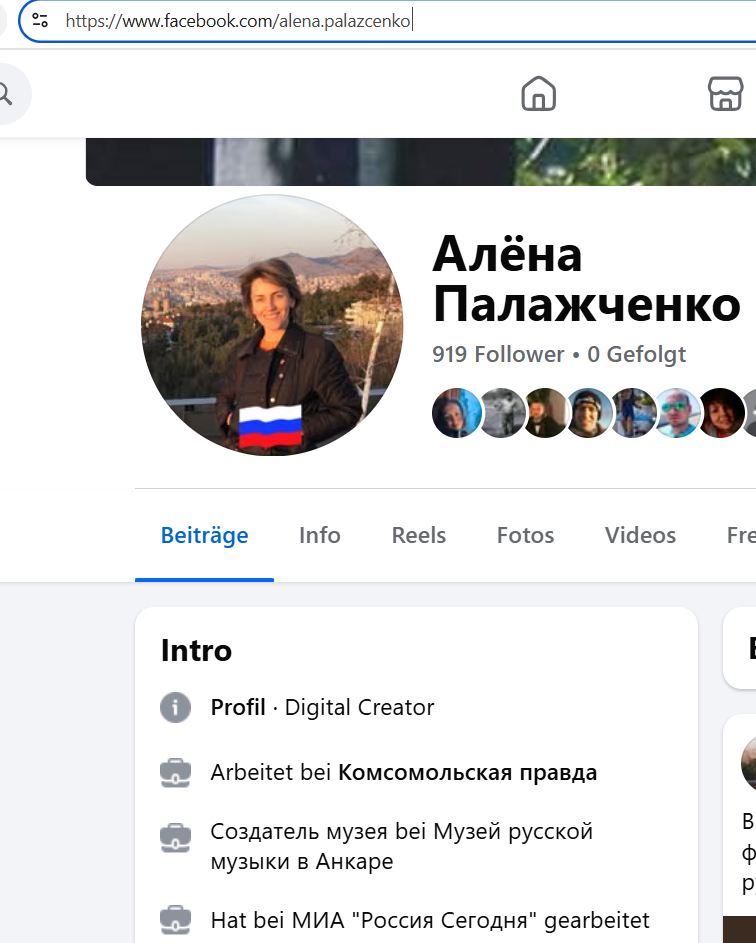756x943 pixels.
Task: Open the Marketplace storefront icon
Action: pos(725,93)
